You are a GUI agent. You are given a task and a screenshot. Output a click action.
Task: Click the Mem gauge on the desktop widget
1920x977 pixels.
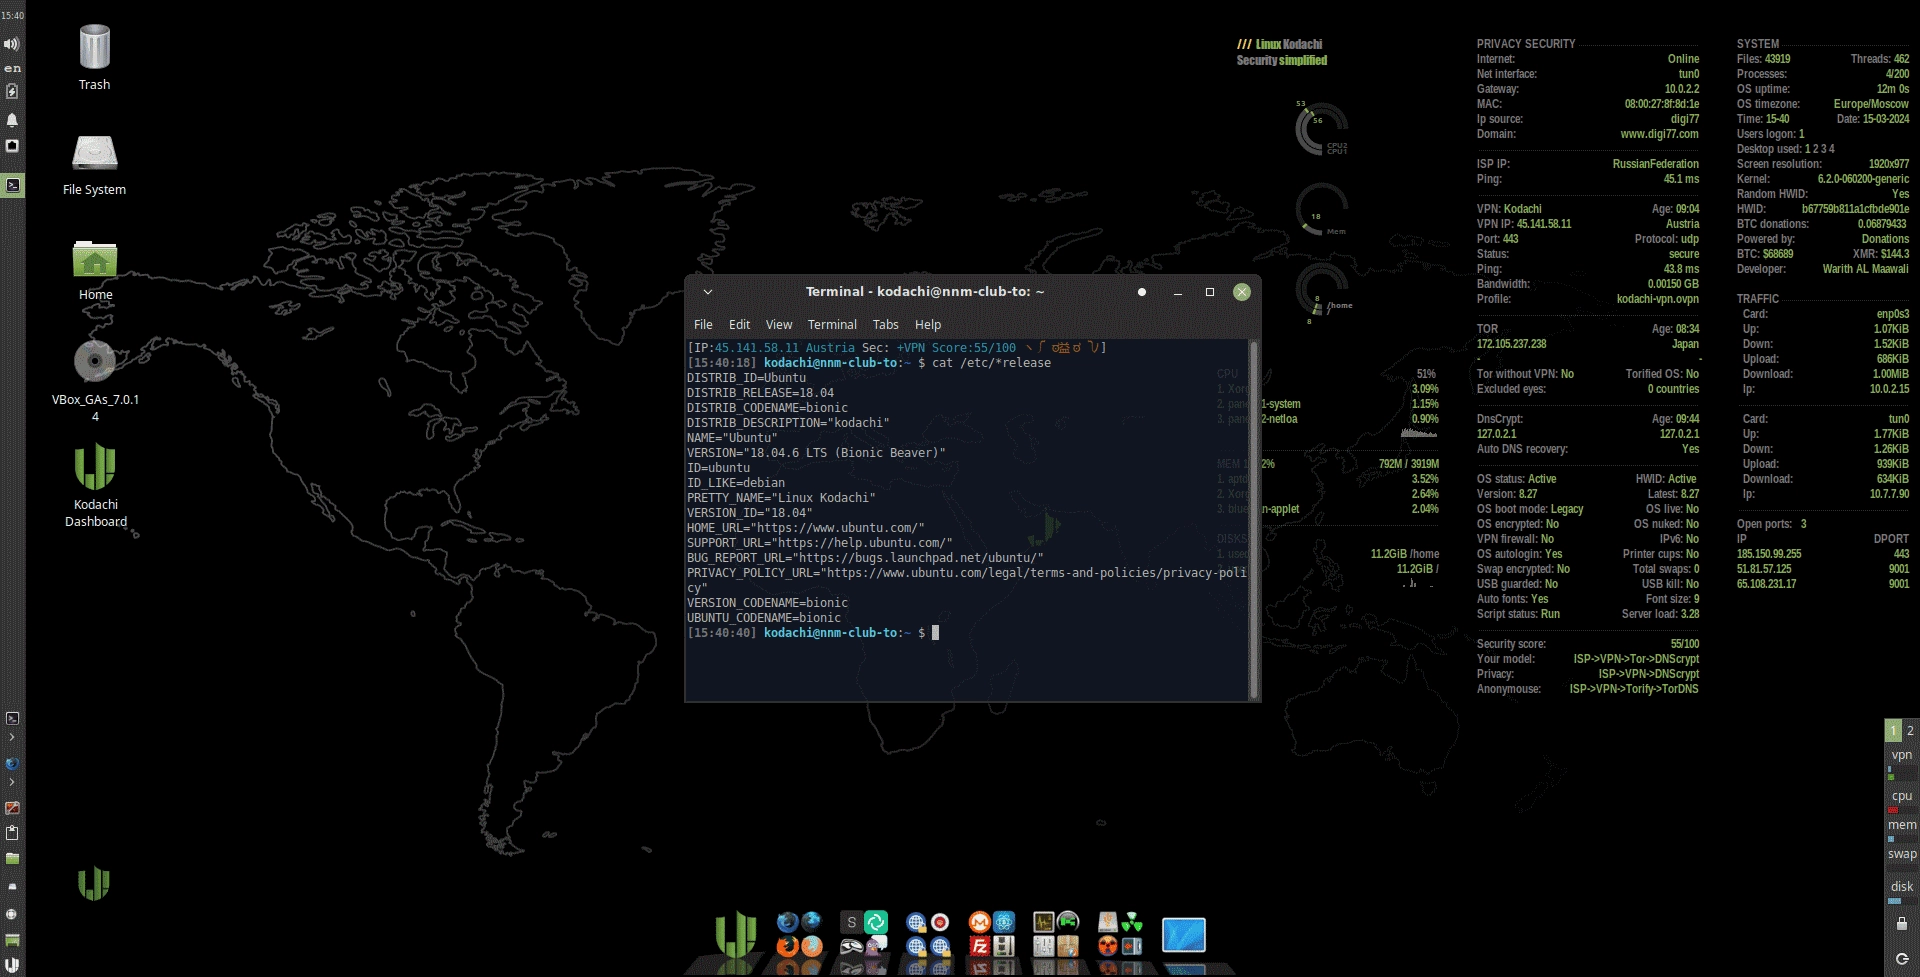coord(1322,210)
